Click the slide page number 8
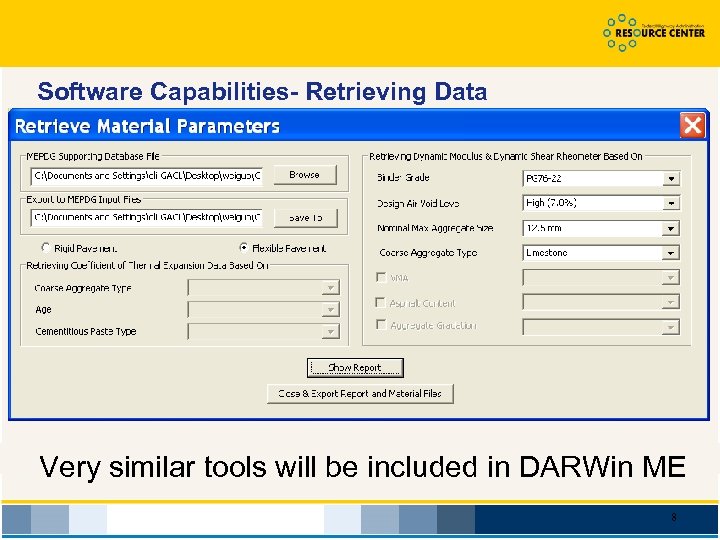720x540 pixels. pos(674,517)
